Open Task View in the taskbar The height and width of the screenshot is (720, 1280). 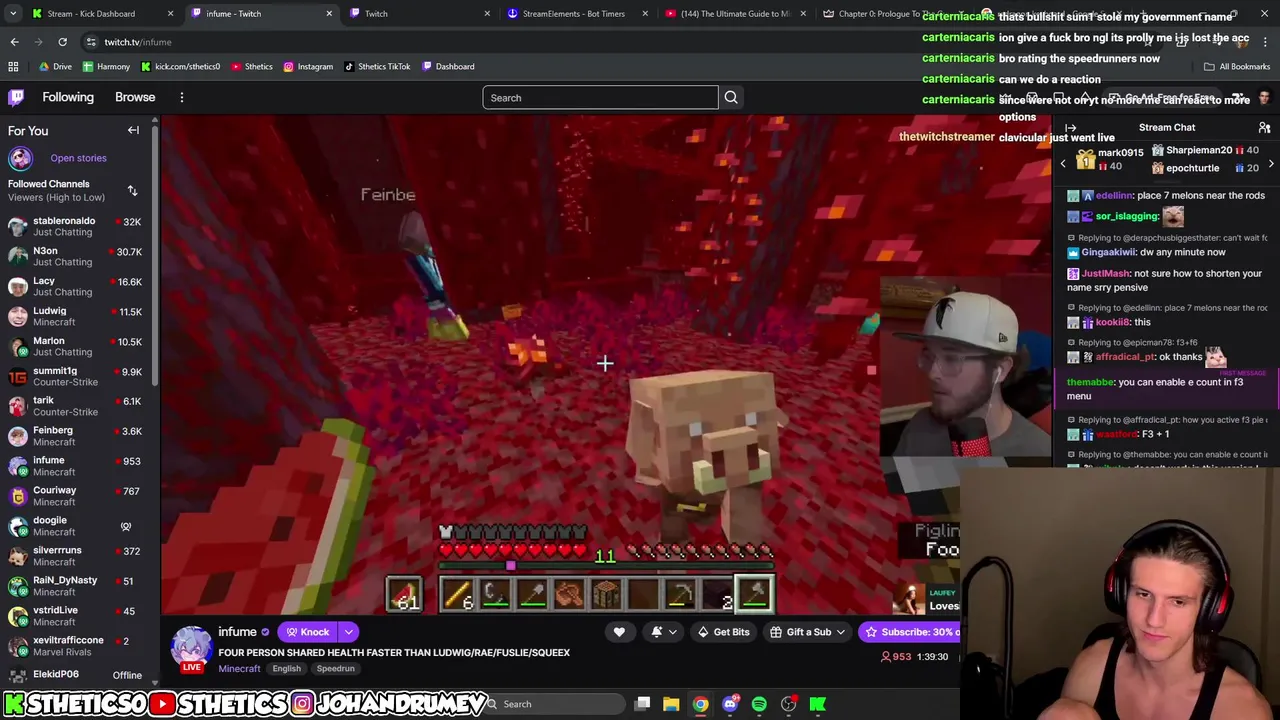click(643, 704)
